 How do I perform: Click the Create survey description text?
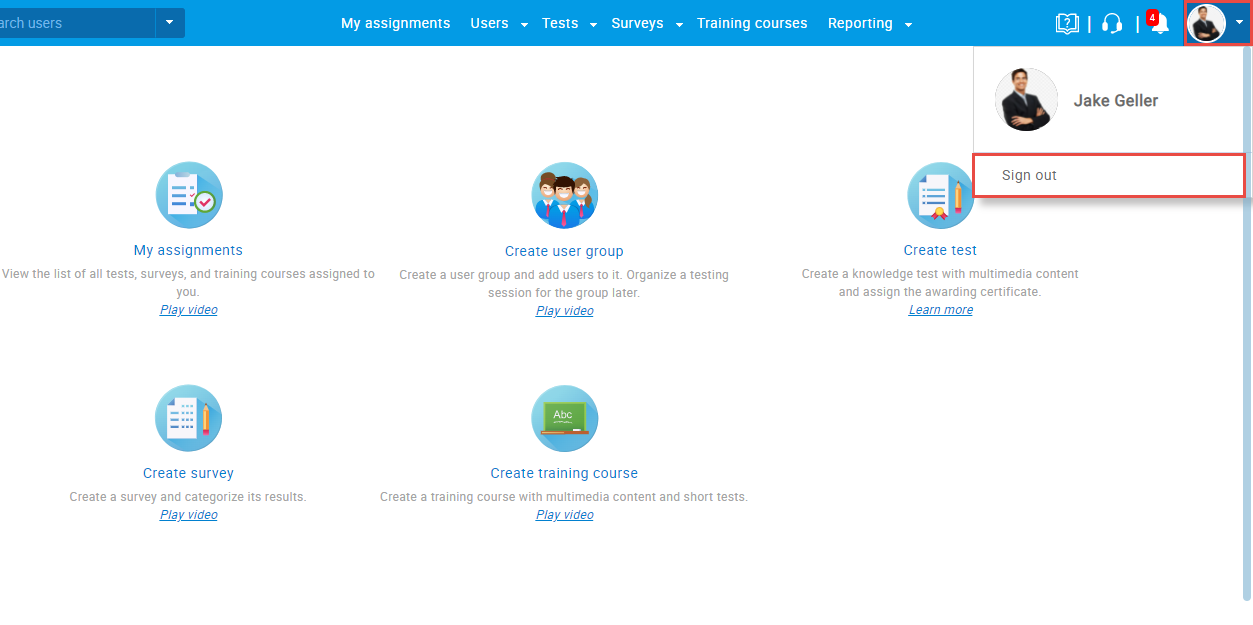(188, 497)
